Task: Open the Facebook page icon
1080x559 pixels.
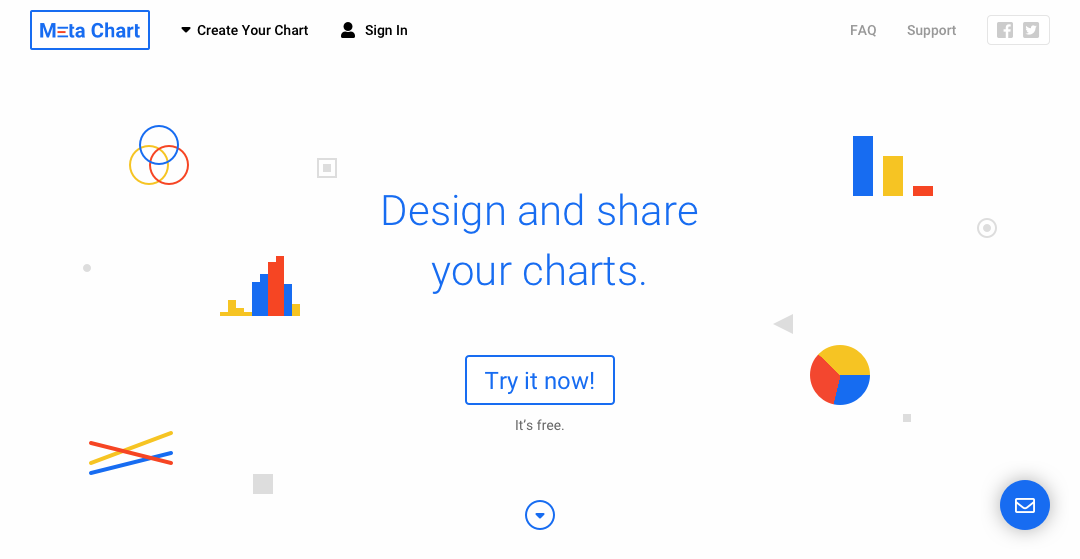Action: pos(1005,30)
